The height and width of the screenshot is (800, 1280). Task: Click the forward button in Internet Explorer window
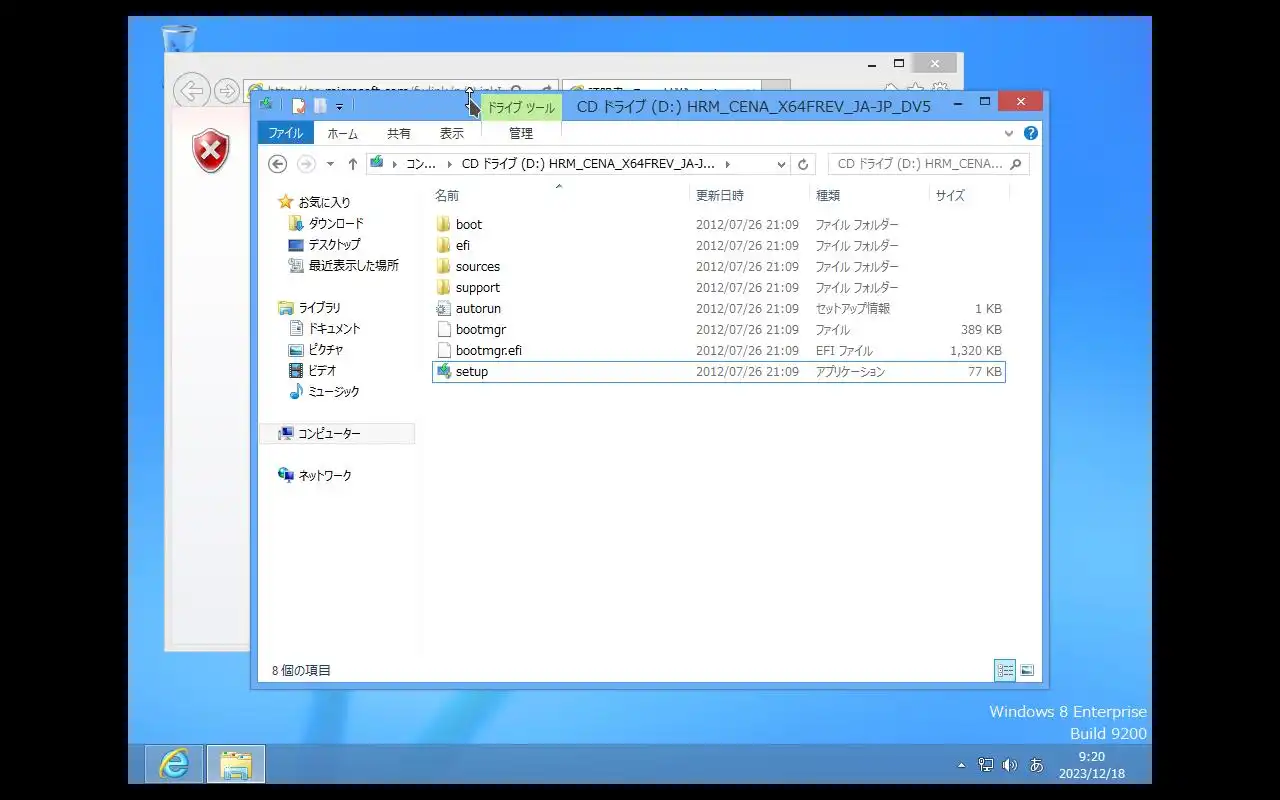pos(227,91)
